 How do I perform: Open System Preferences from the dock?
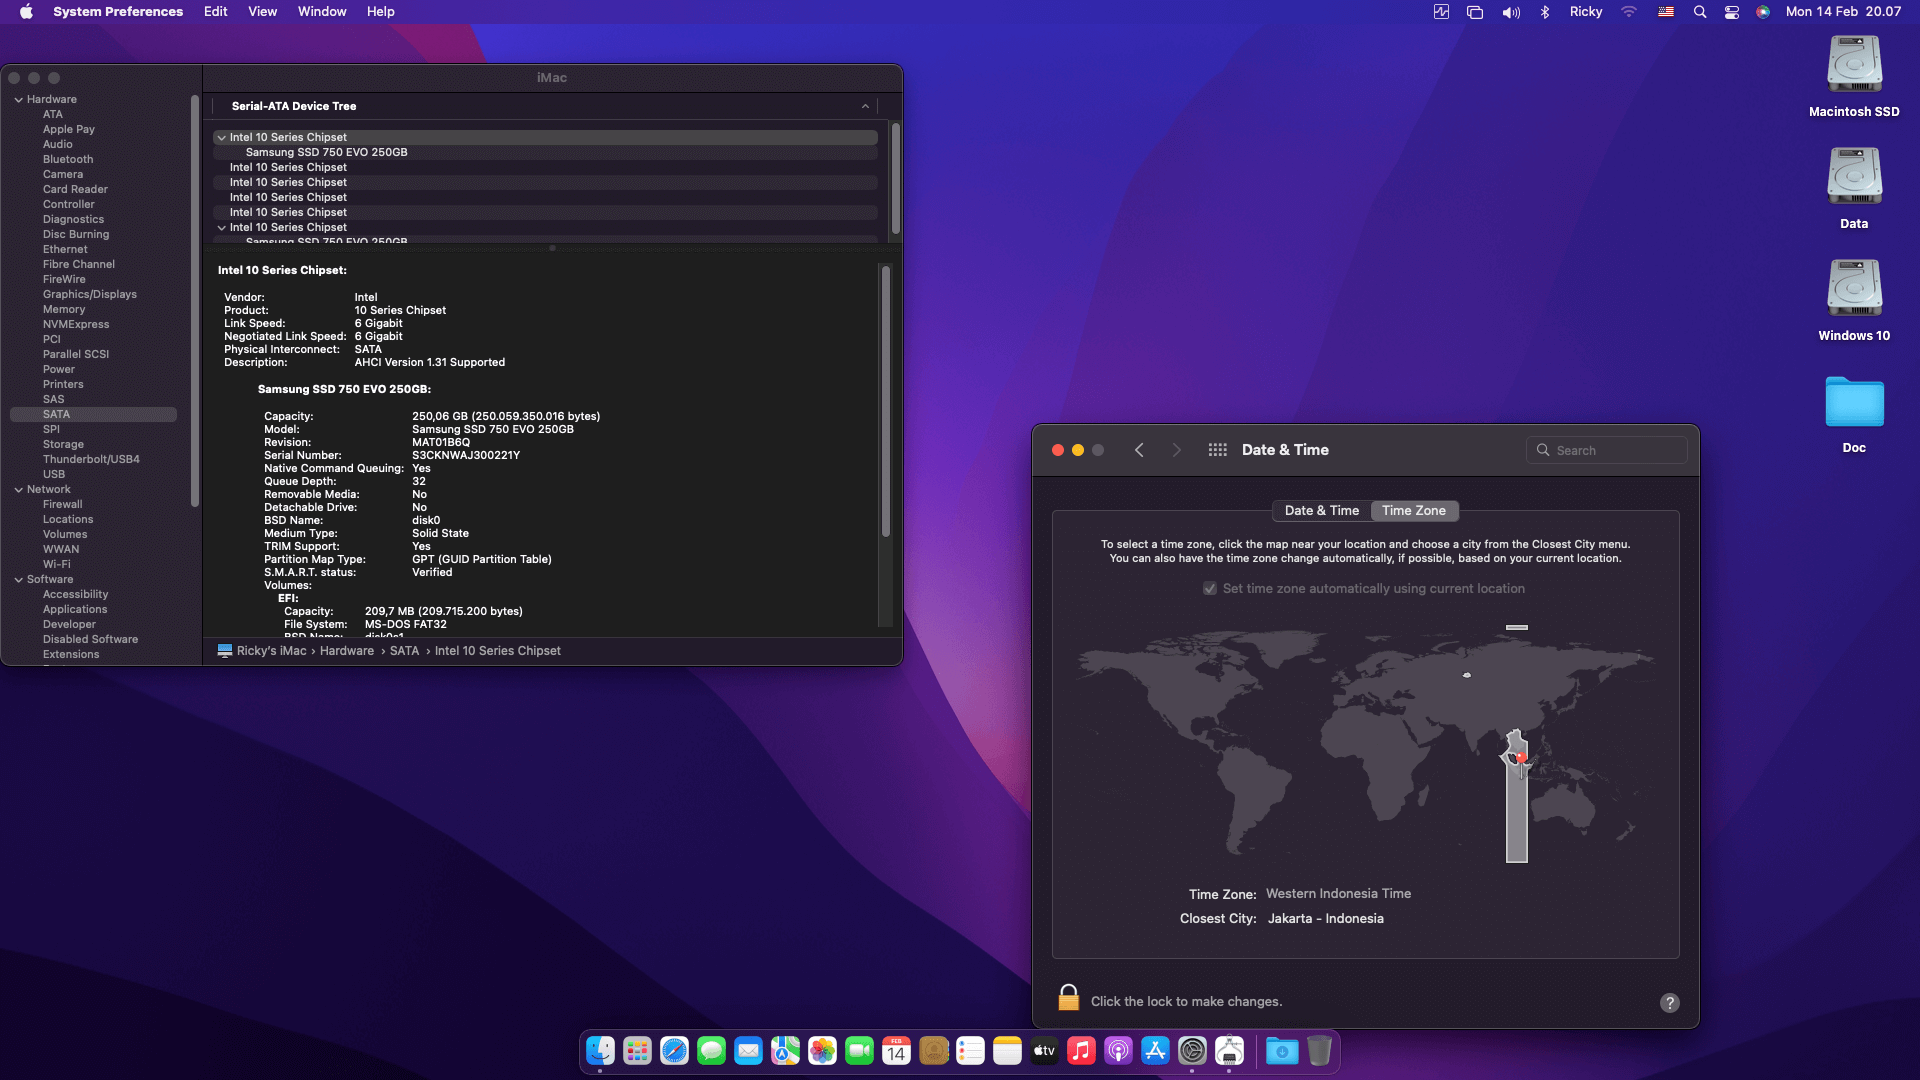(x=1192, y=1051)
